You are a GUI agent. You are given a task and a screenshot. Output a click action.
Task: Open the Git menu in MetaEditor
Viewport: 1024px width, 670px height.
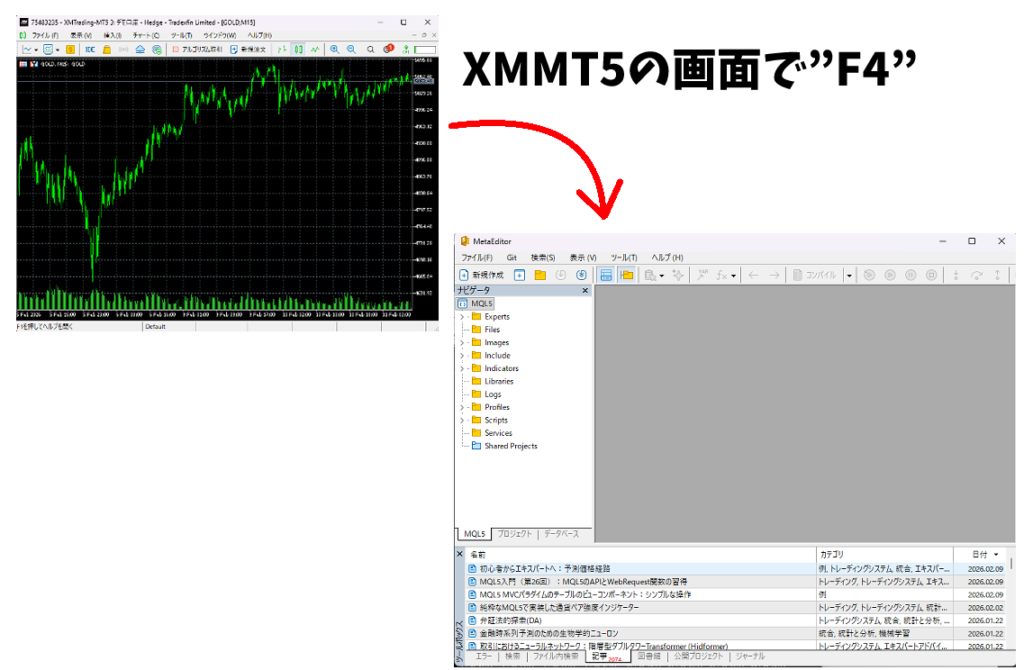click(511, 258)
